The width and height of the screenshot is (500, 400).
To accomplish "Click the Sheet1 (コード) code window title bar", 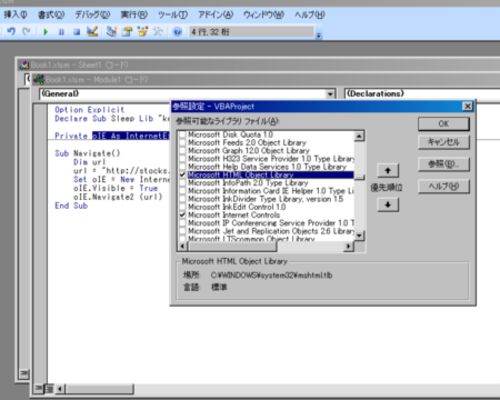I will (x=258, y=65).
